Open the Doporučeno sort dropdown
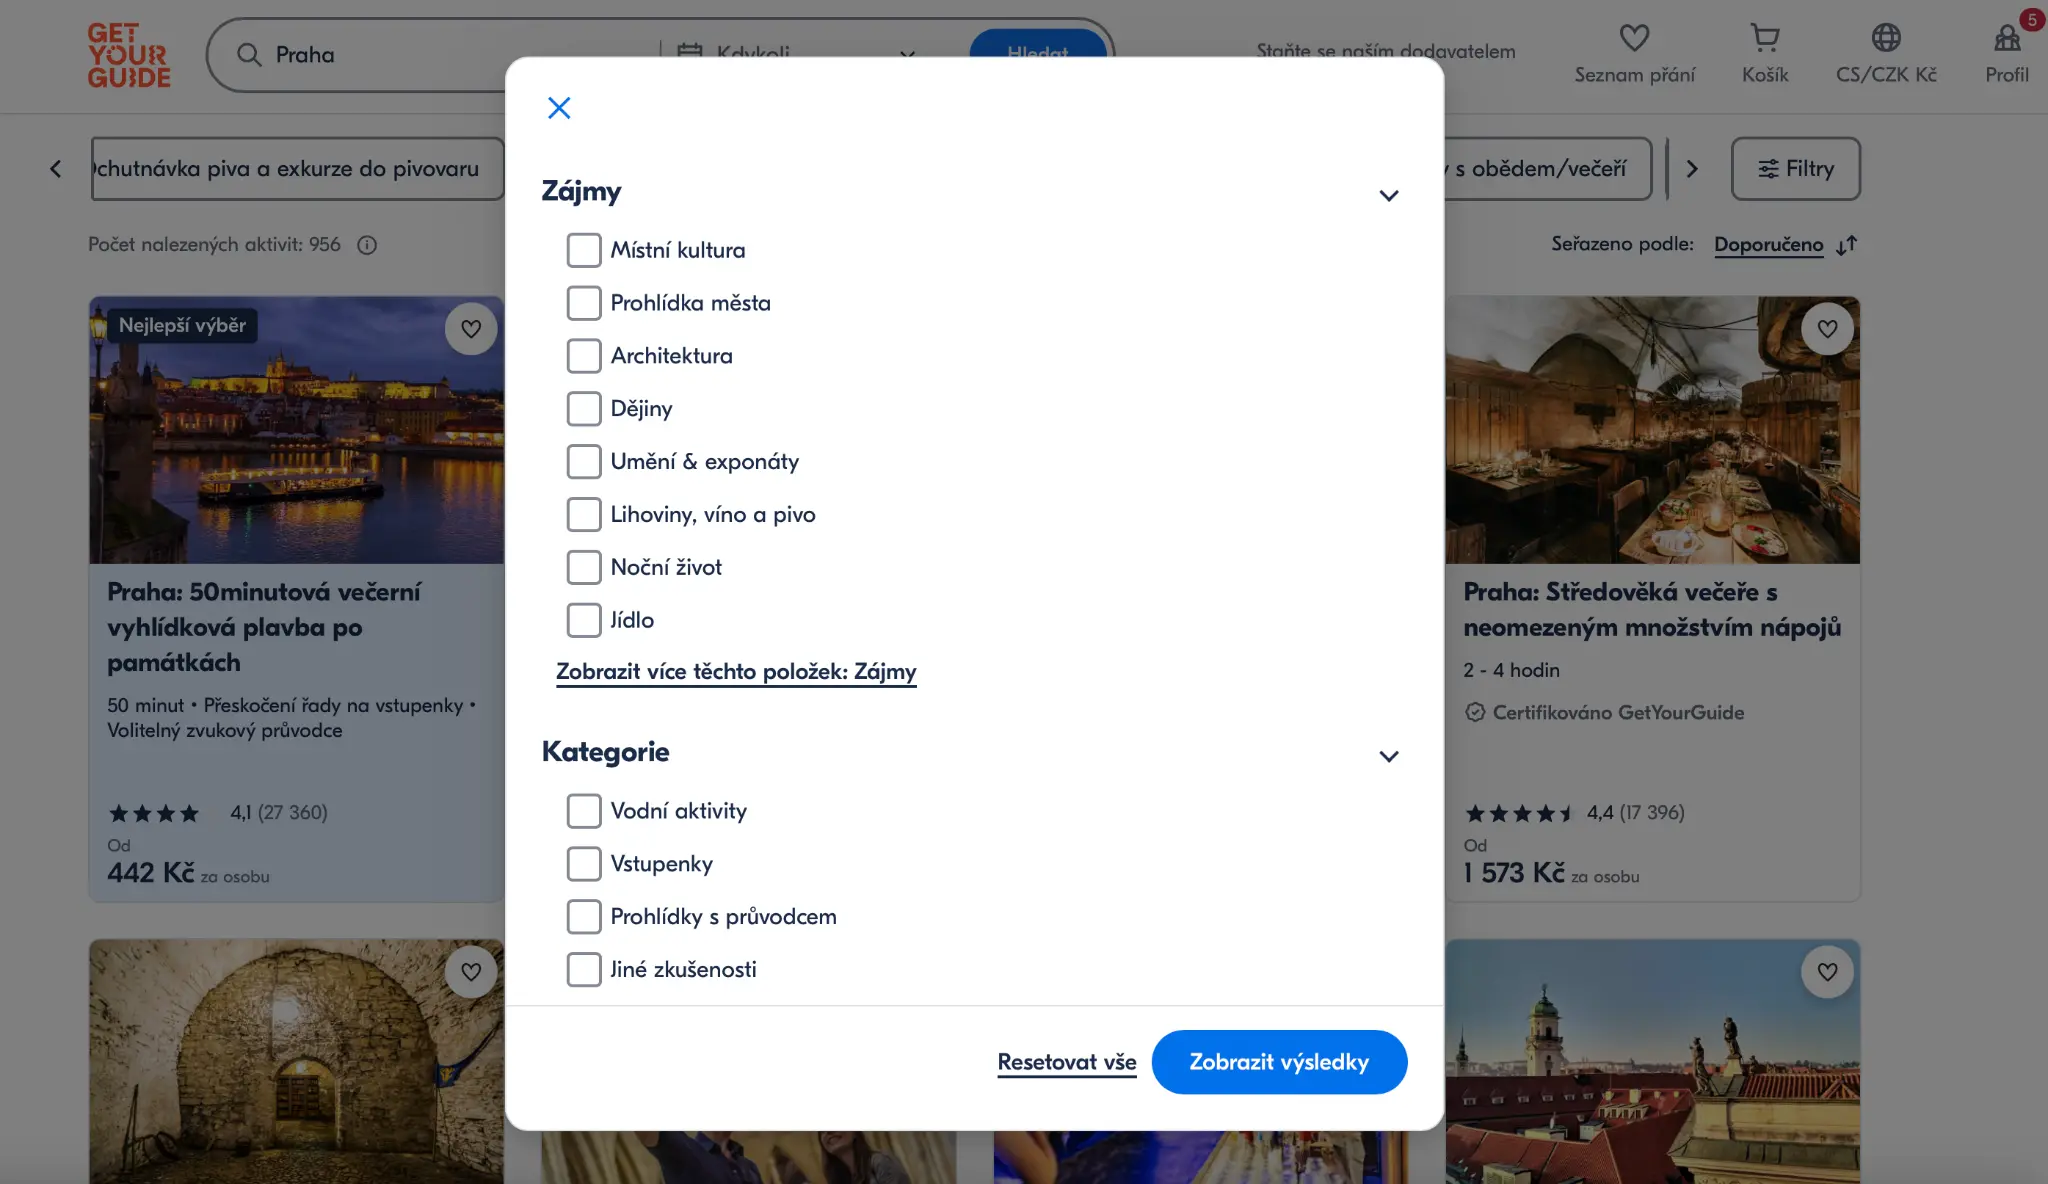The image size is (2048, 1184). pyautogui.click(x=1768, y=245)
